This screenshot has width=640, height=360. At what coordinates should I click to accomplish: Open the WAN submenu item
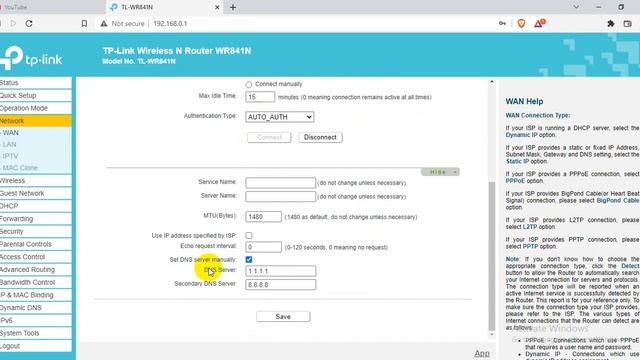click(x=36, y=133)
